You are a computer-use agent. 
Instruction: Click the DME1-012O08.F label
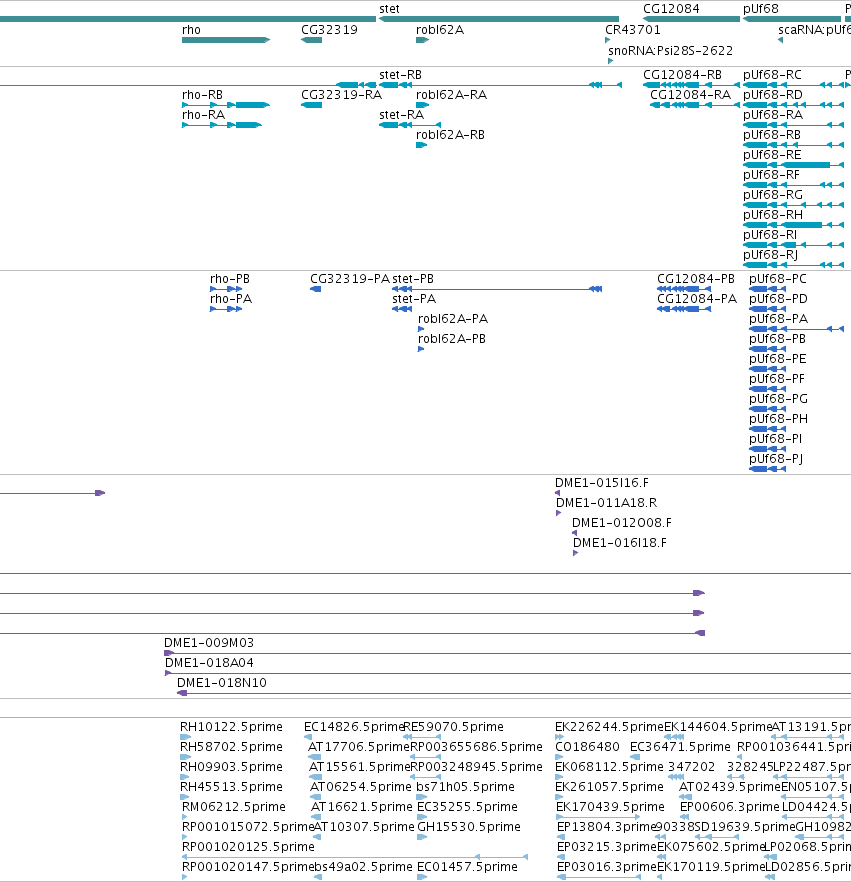(622, 523)
